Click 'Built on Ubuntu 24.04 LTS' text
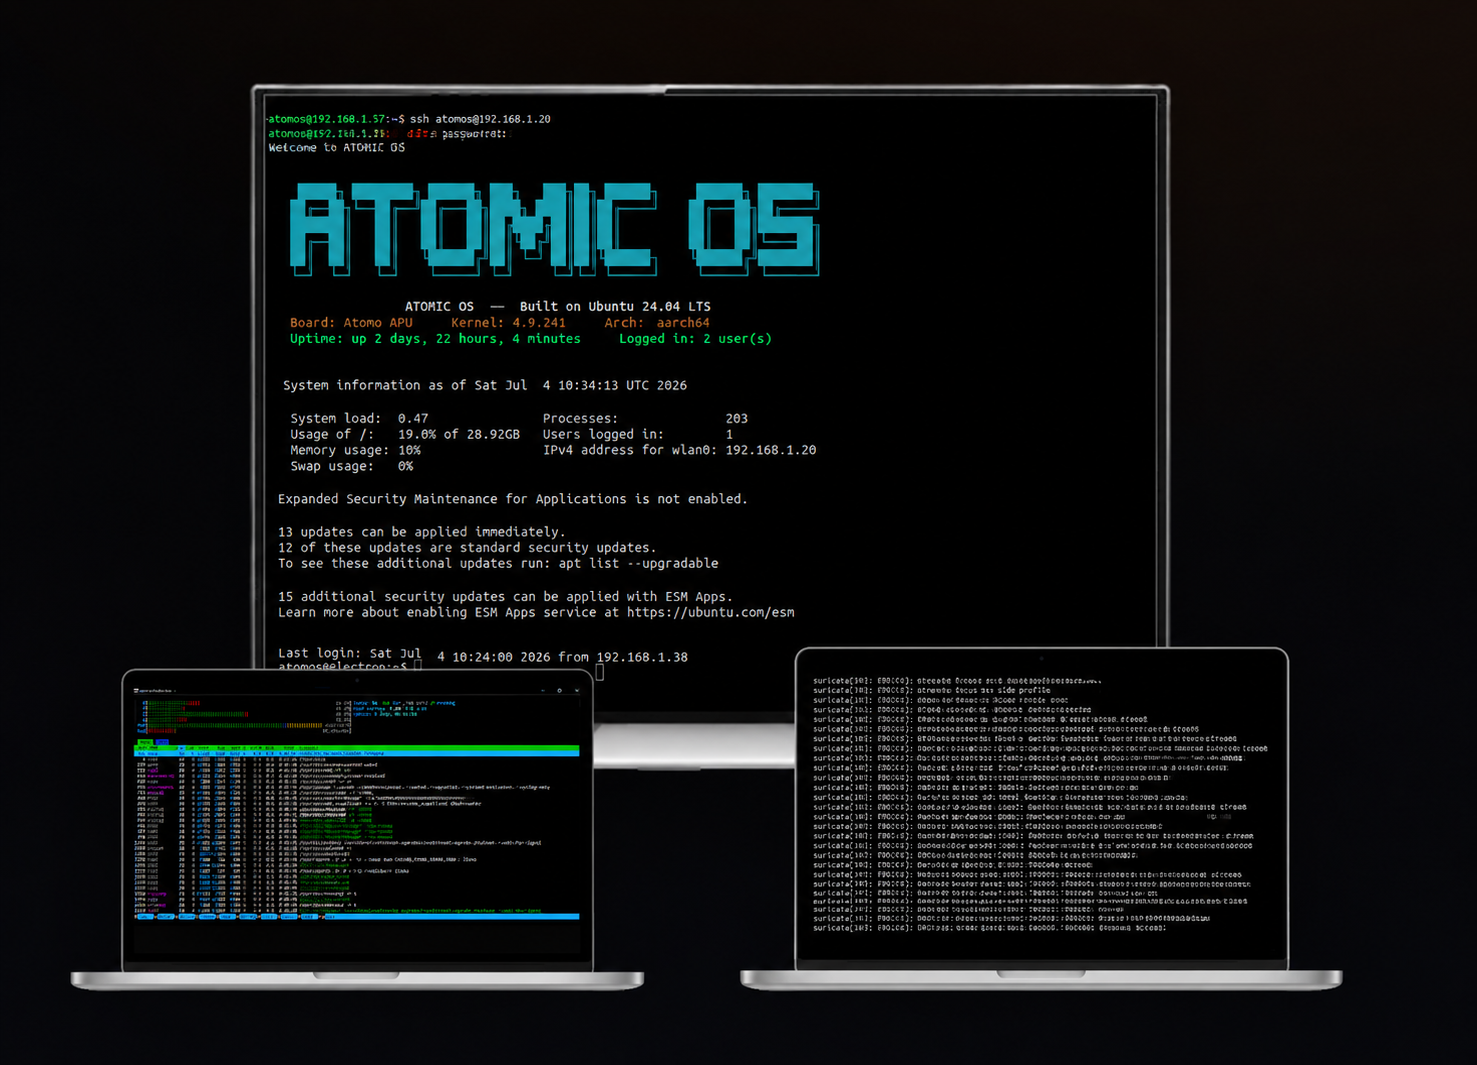Screen dimensions: 1477x1065 tap(615, 307)
